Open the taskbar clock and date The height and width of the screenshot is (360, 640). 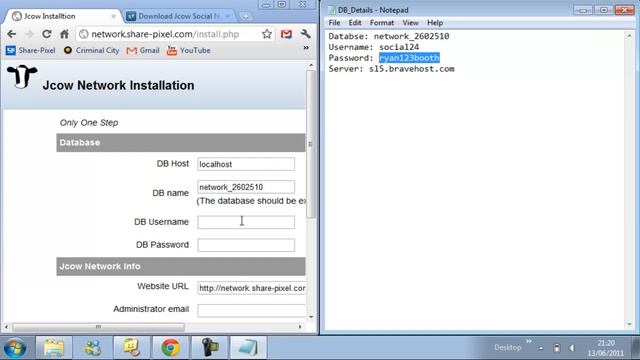606,348
